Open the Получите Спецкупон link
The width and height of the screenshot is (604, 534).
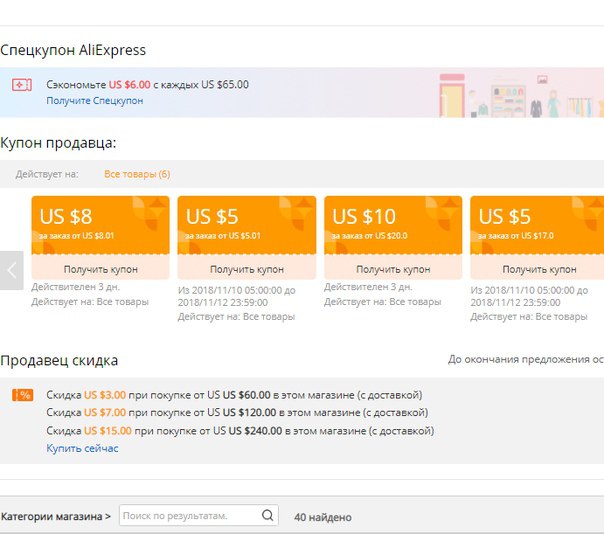click(95, 101)
